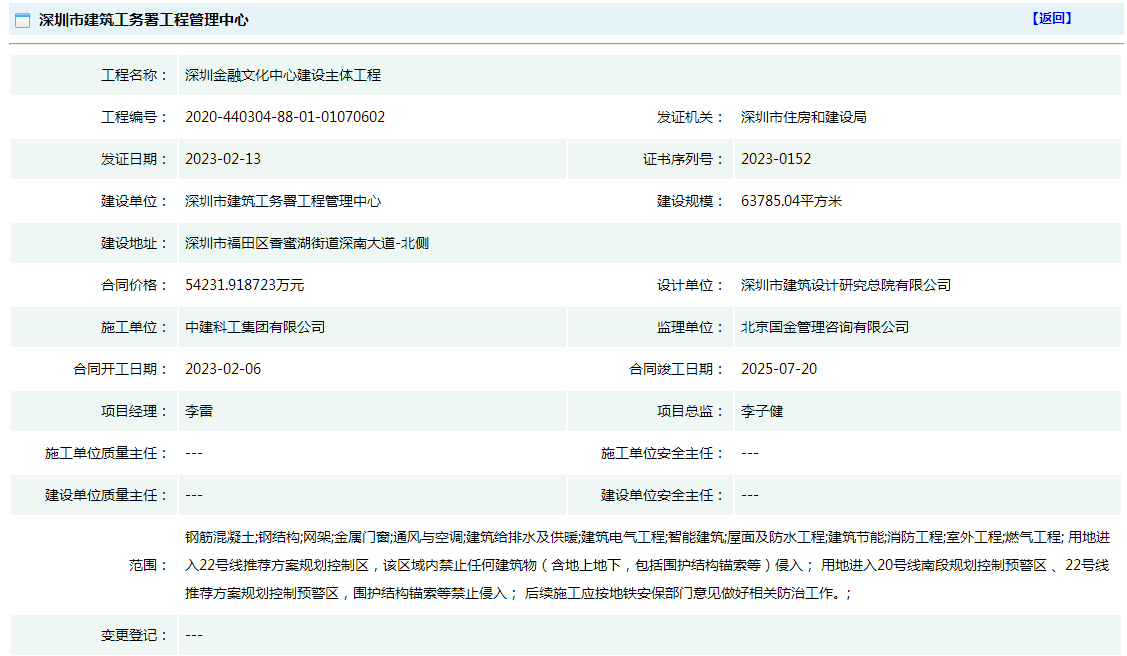Click certificate serial number 2023-0152

(x=776, y=159)
